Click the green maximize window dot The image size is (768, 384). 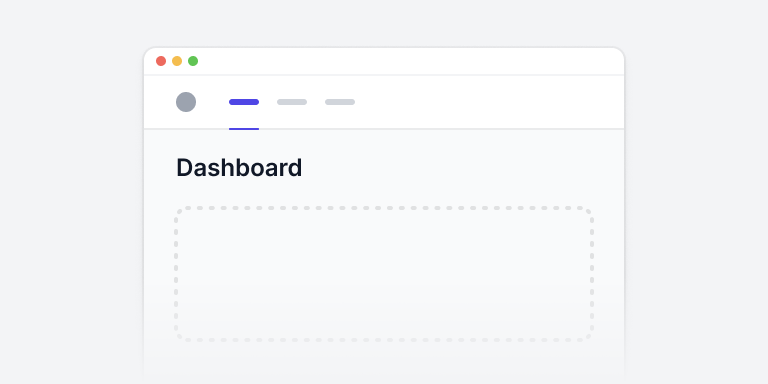coord(193,61)
